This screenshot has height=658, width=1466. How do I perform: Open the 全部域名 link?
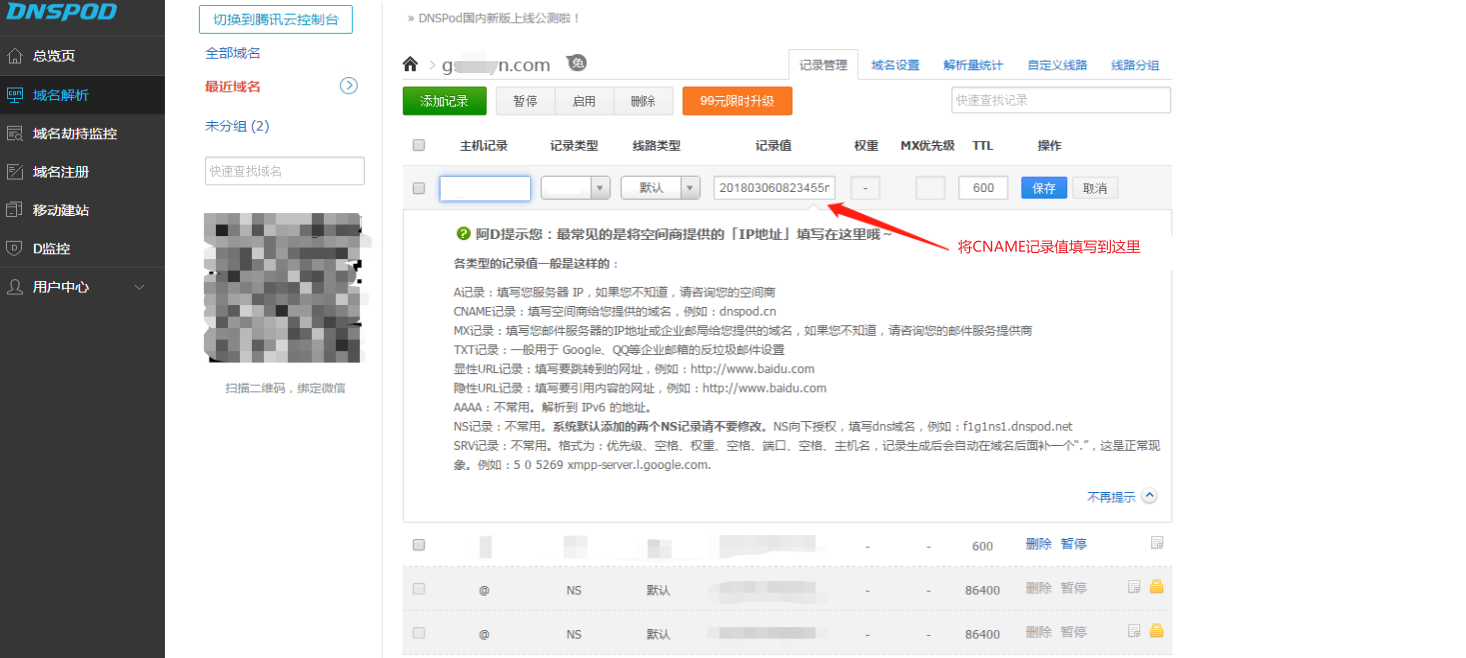233,53
